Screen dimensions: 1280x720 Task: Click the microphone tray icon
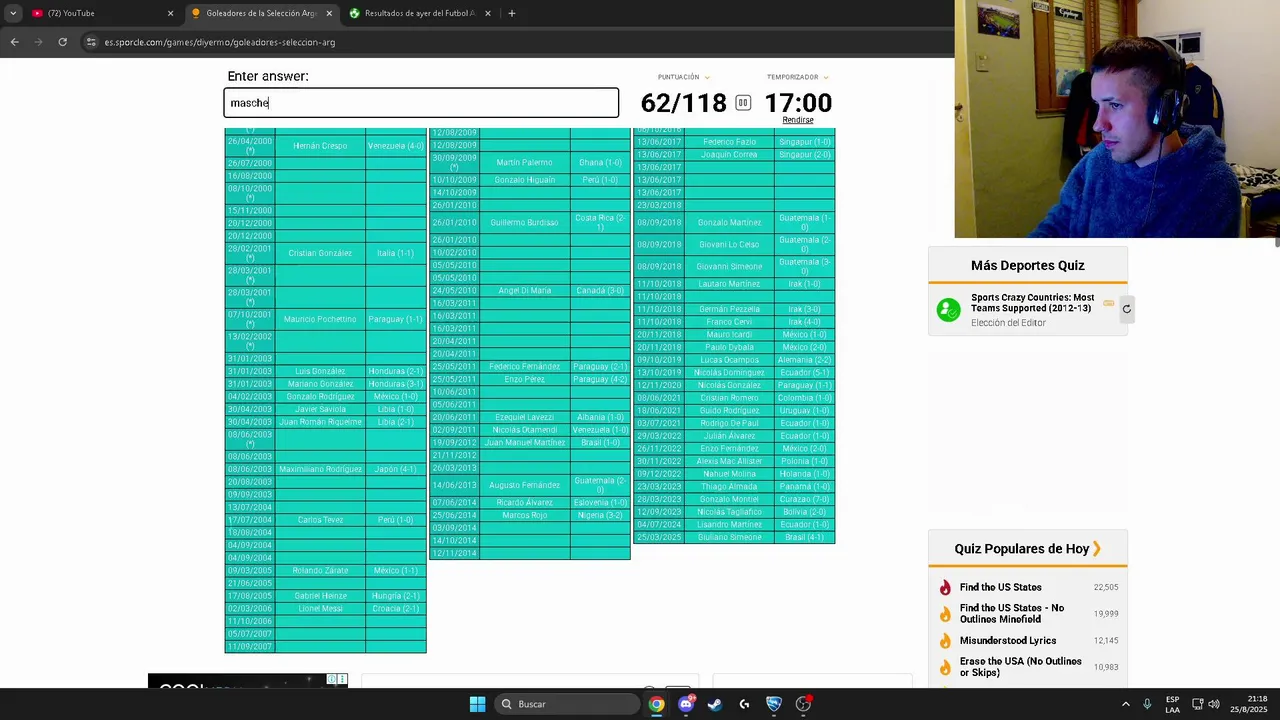(x=1147, y=704)
